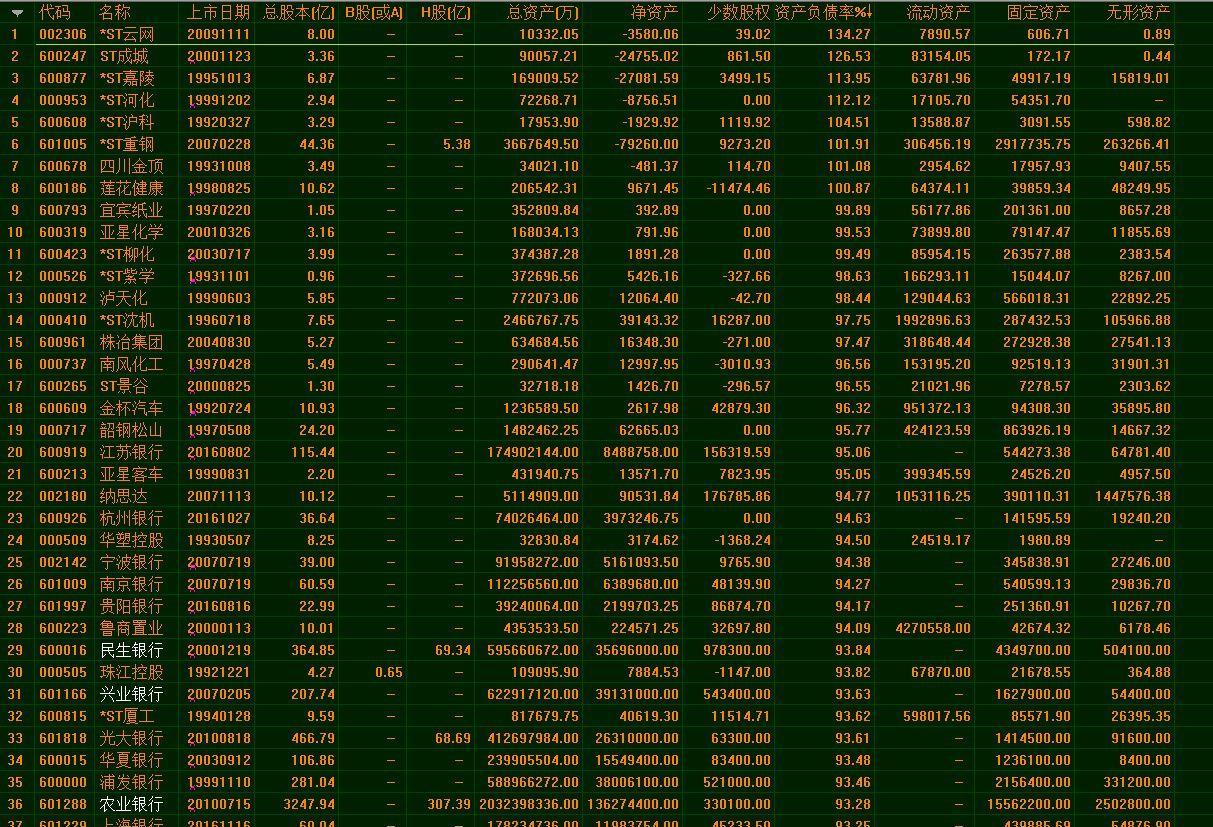Select stock name 杭州银行
This screenshot has height=827, width=1213.
coord(131,518)
